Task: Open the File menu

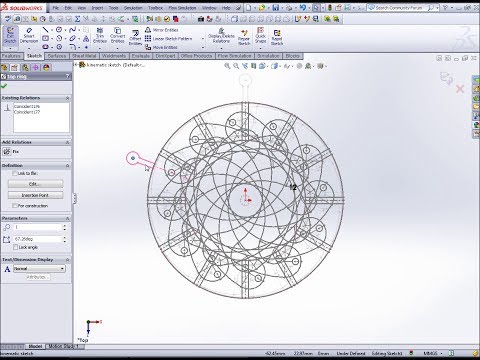Action: pyautogui.click(x=56, y=8)
